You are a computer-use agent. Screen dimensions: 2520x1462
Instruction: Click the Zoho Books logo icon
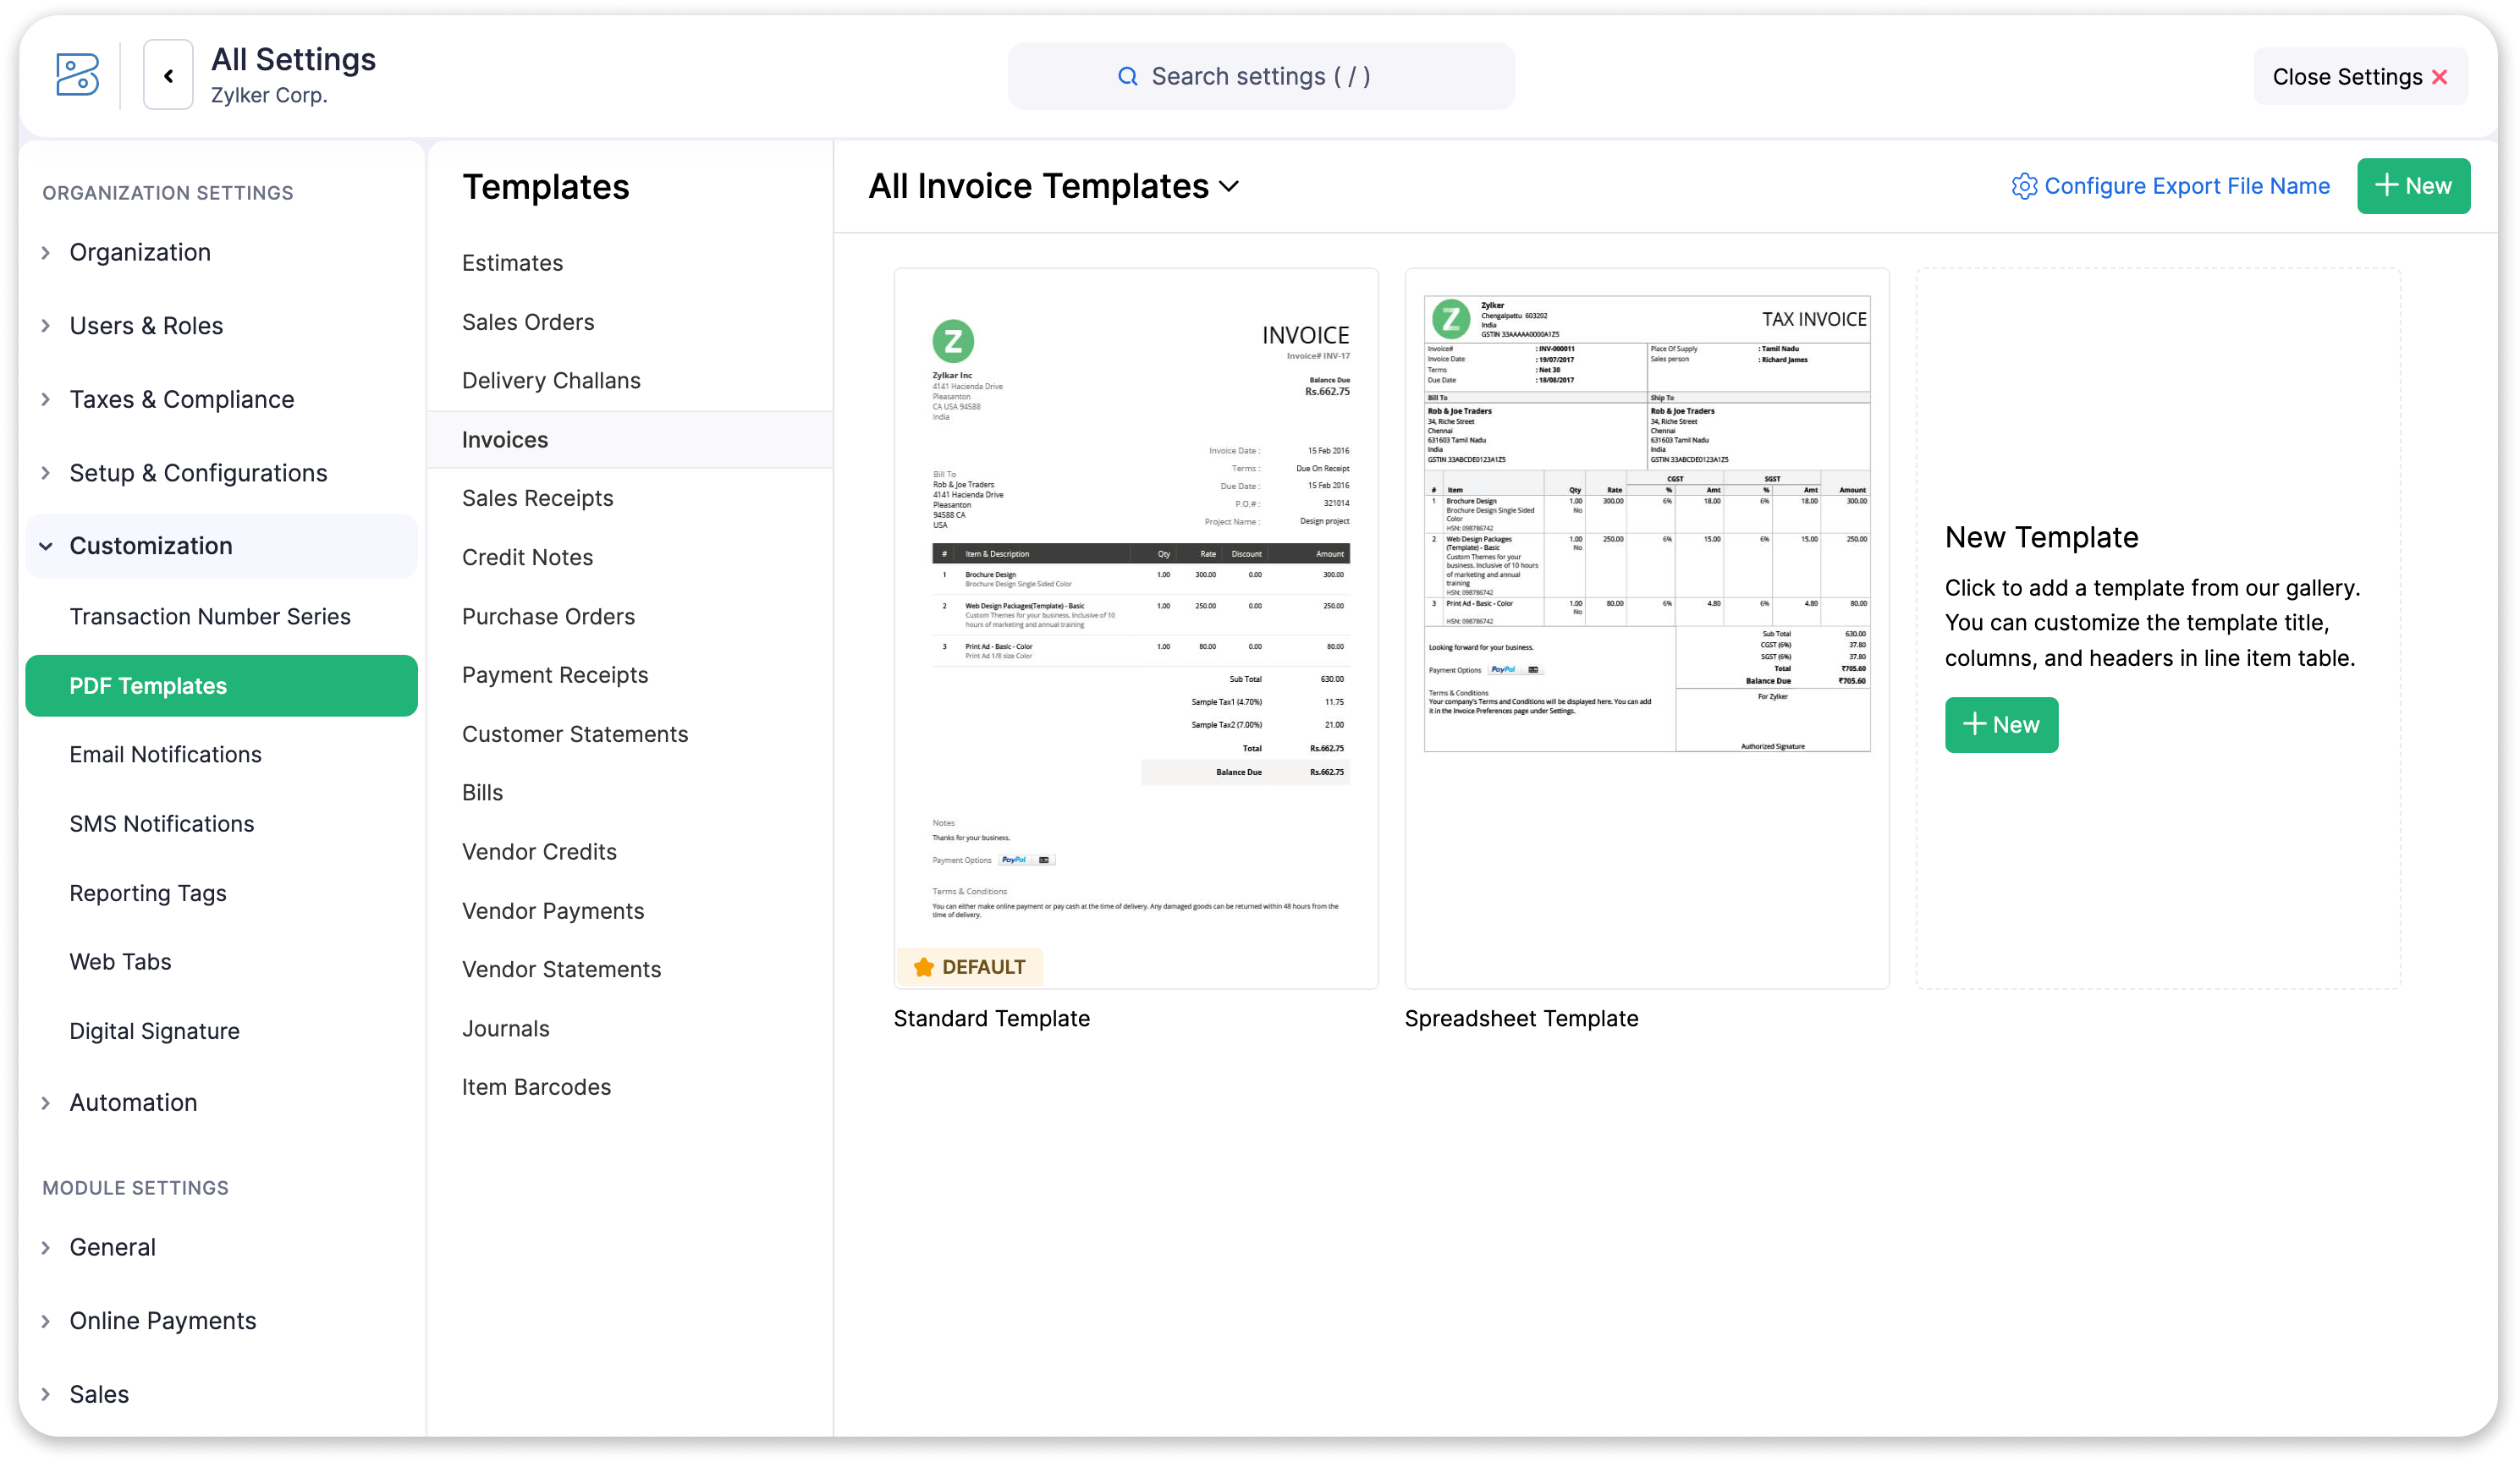tap(77, 75)
